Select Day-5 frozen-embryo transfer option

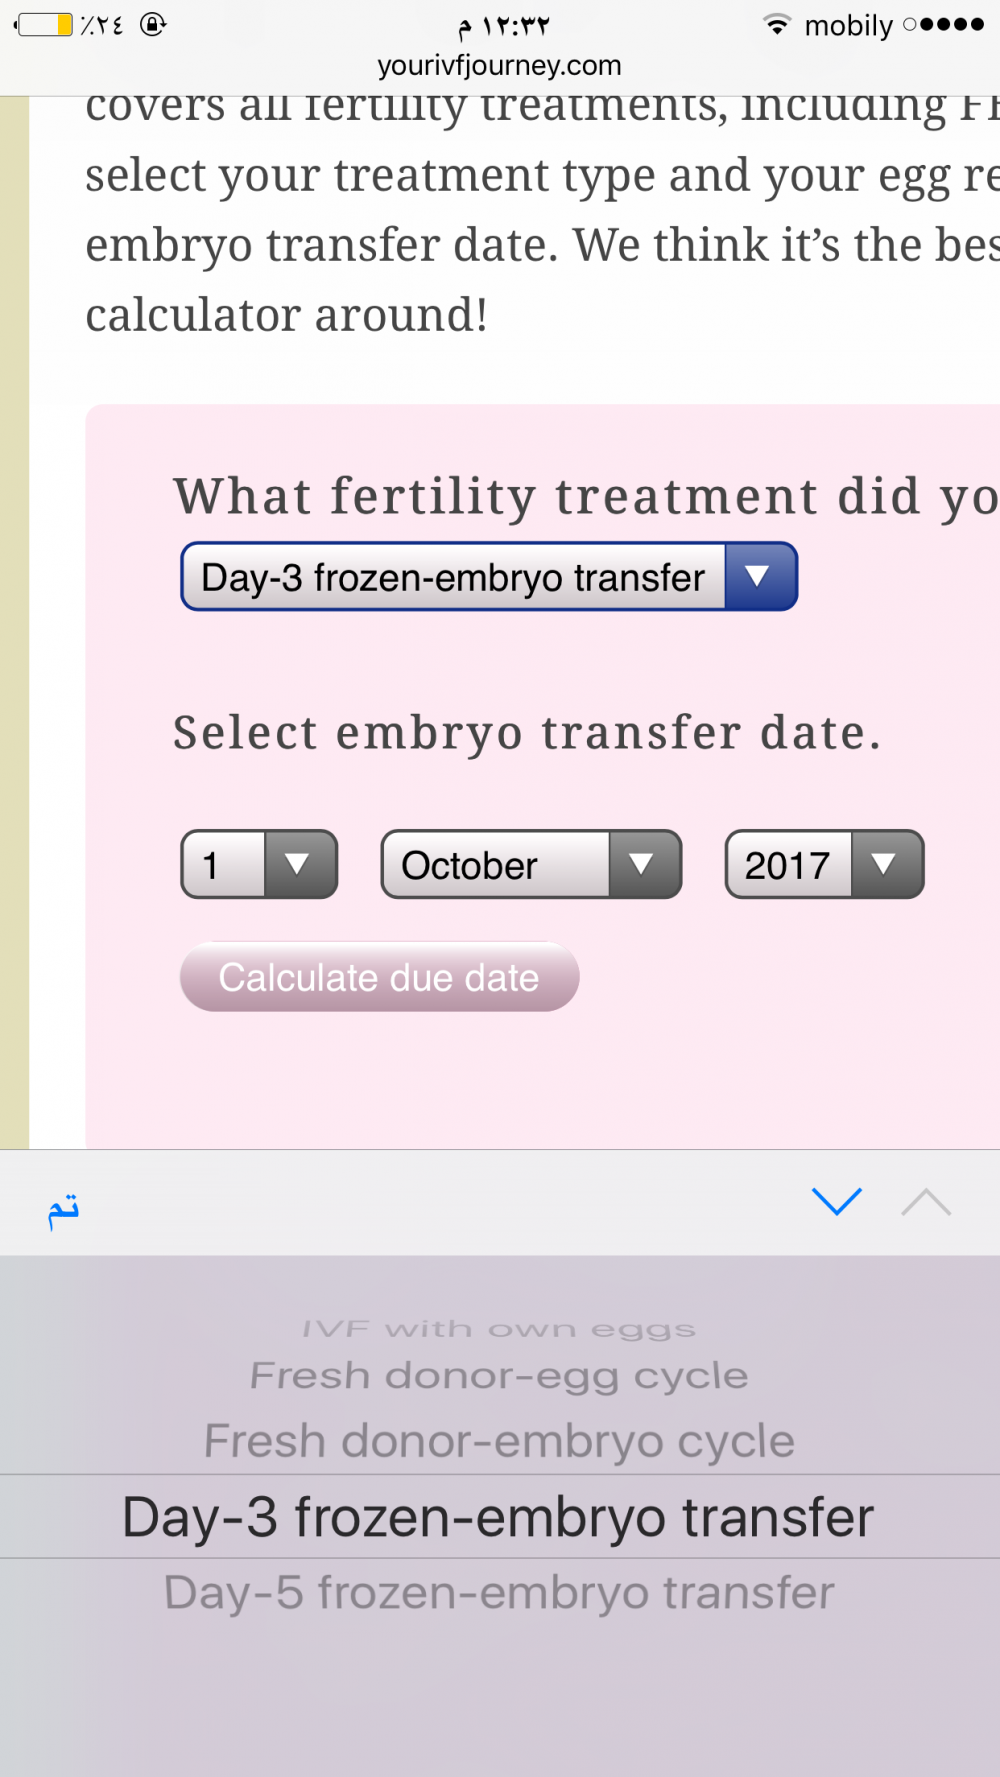click(x=499, y=1592)
